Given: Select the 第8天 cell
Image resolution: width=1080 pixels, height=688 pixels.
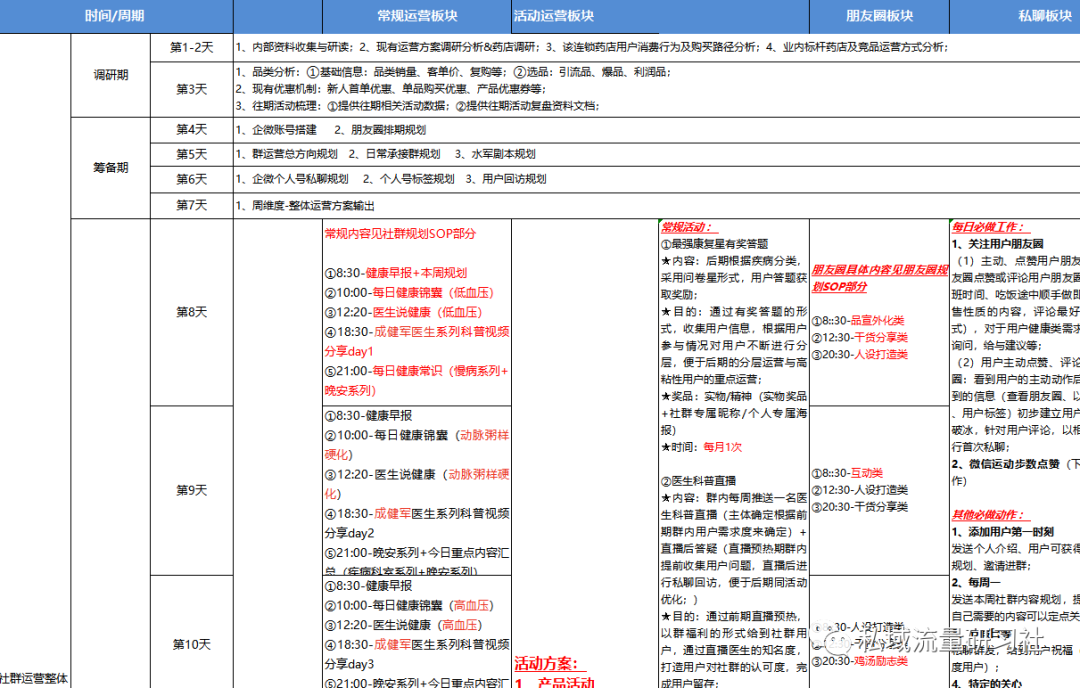Looking at the screenshot, I should pyautogui.click(x=191, y=312).
